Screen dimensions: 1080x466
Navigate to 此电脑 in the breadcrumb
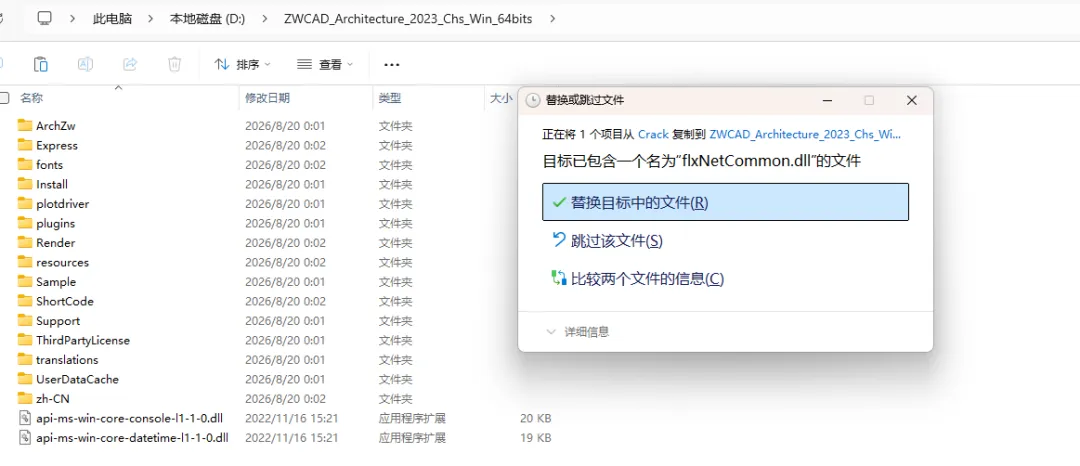(112, 19)
